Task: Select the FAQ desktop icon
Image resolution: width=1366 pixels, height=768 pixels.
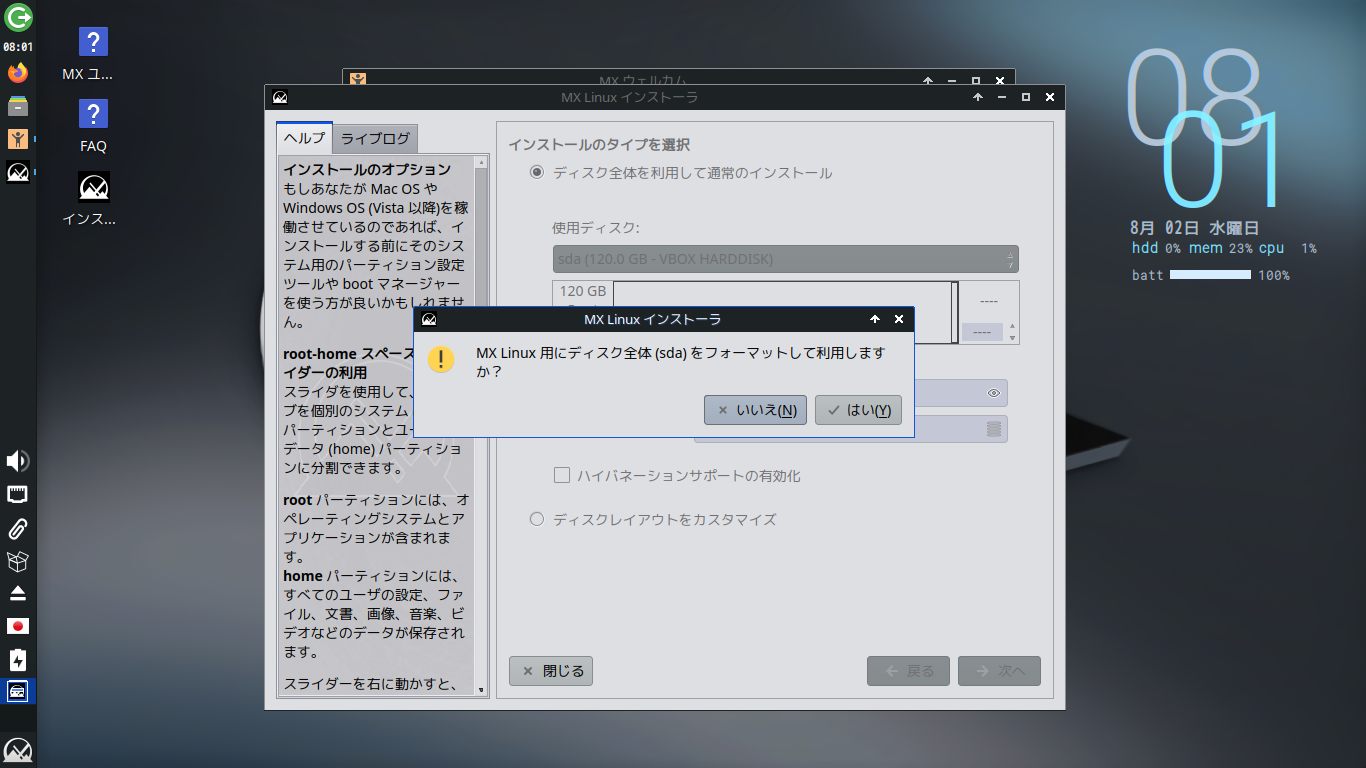Action: (93, 127)
